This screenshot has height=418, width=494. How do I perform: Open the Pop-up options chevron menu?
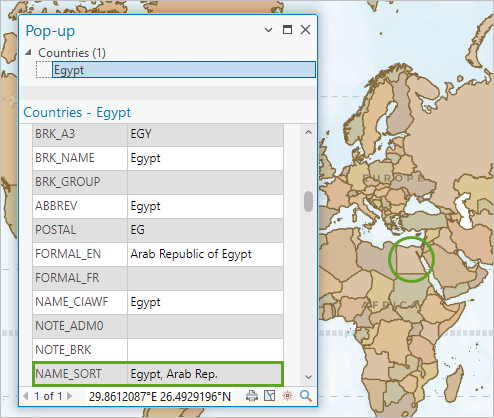click(x=268, y=30)
